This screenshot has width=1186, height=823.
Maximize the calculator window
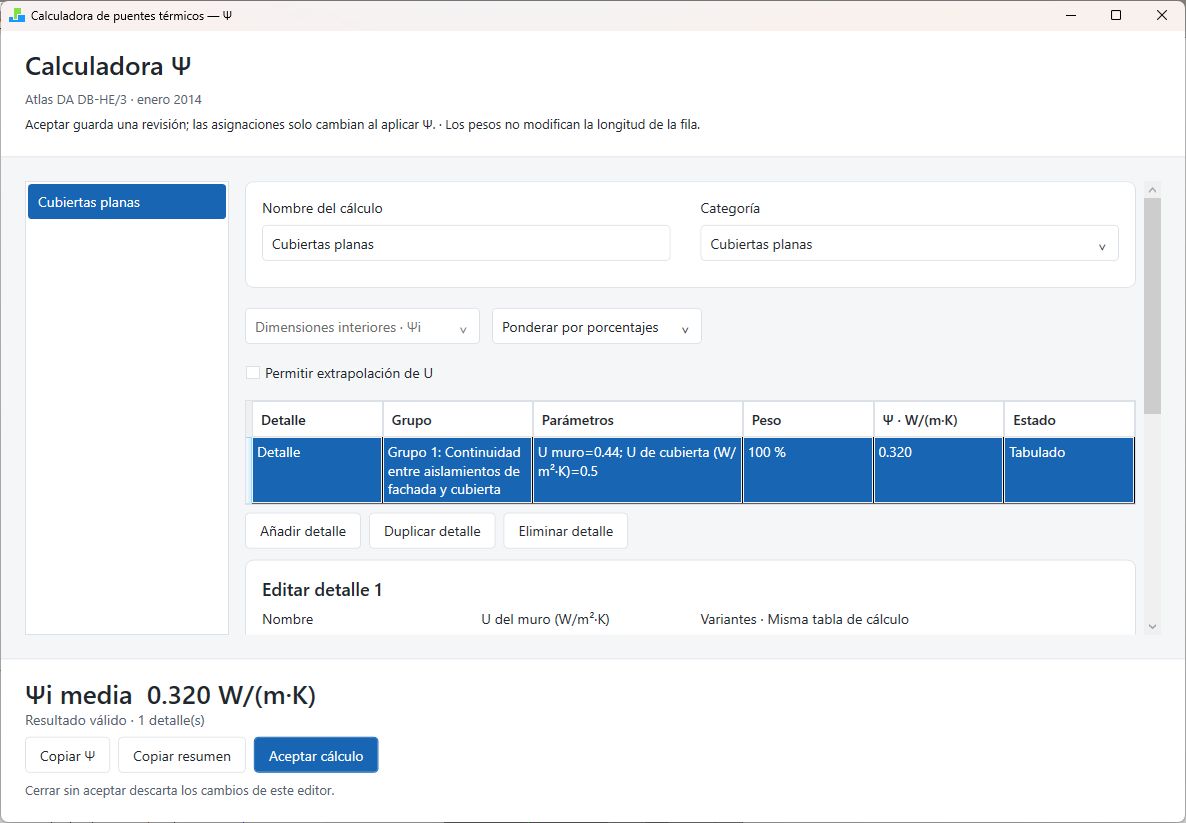pyautogui.click(x=1116, y=15)
